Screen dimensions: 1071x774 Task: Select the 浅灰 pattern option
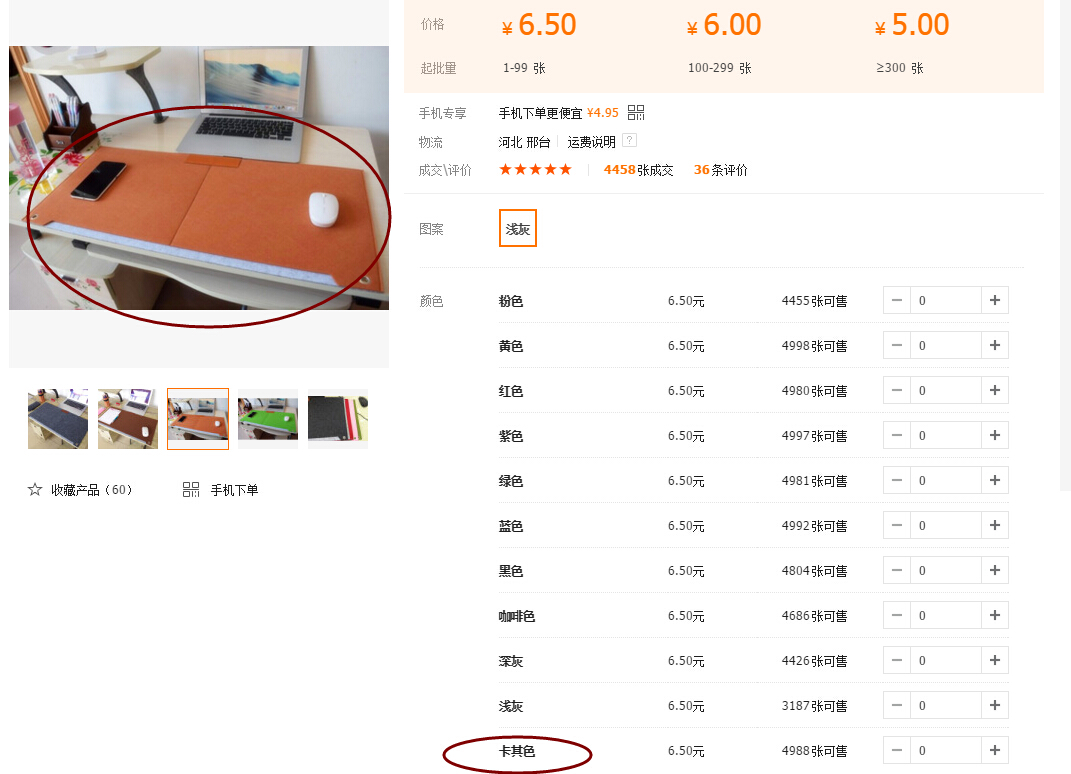(x=518, y=229)
